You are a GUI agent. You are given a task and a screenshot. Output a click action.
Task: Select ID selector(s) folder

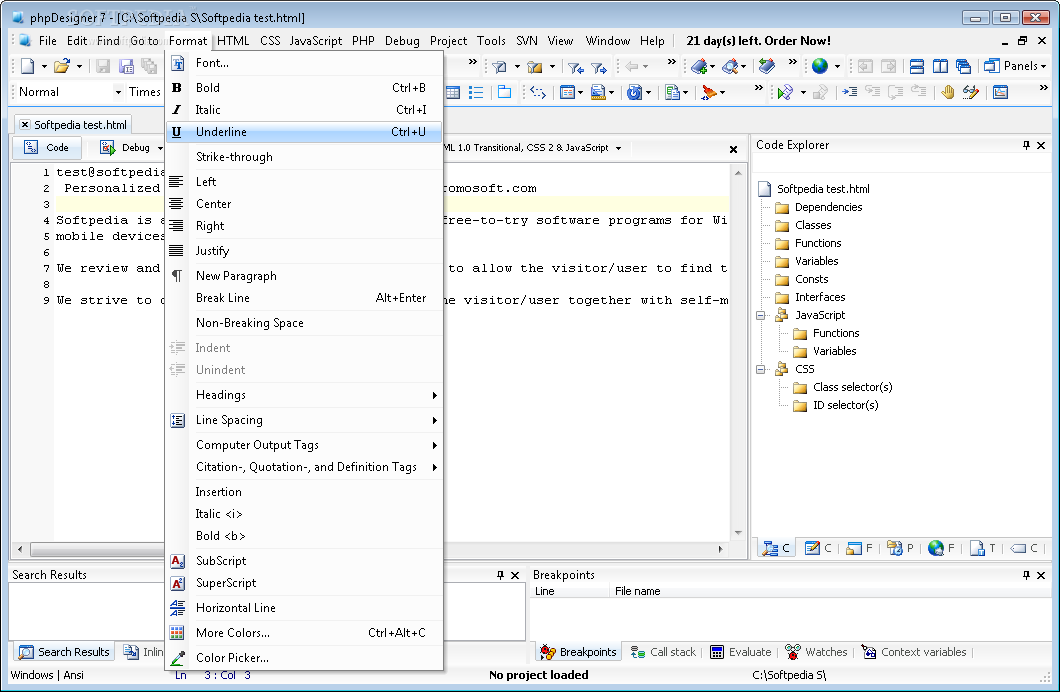click(x=836, y=405)
